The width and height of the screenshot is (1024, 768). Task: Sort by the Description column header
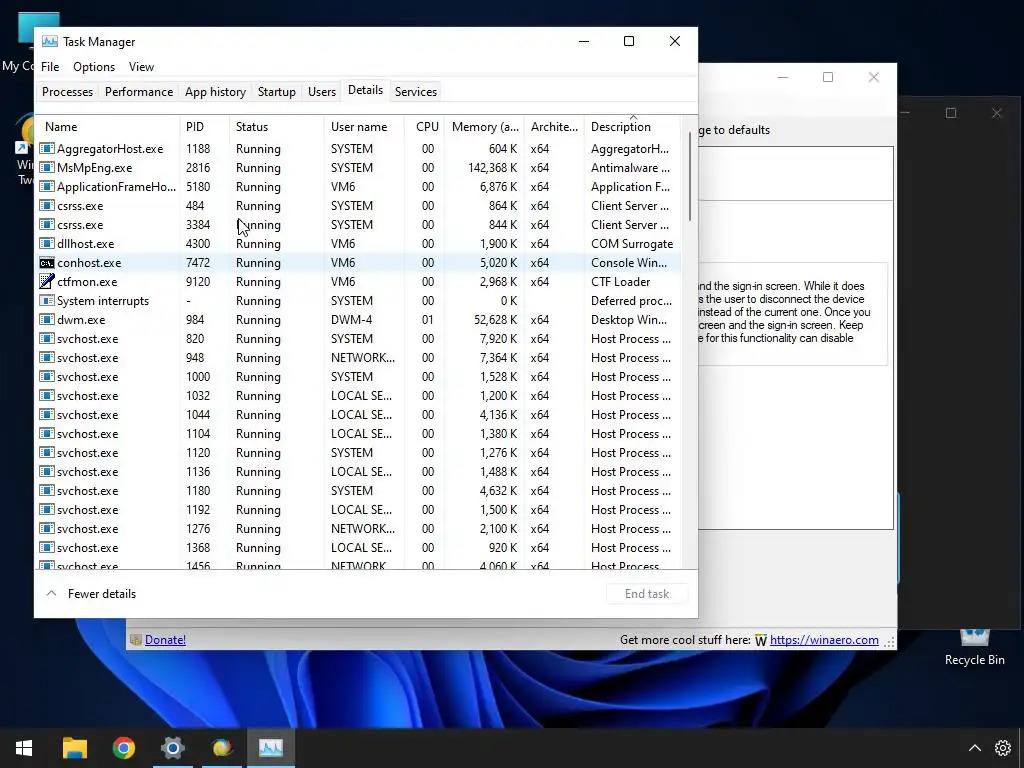[632, 127]
